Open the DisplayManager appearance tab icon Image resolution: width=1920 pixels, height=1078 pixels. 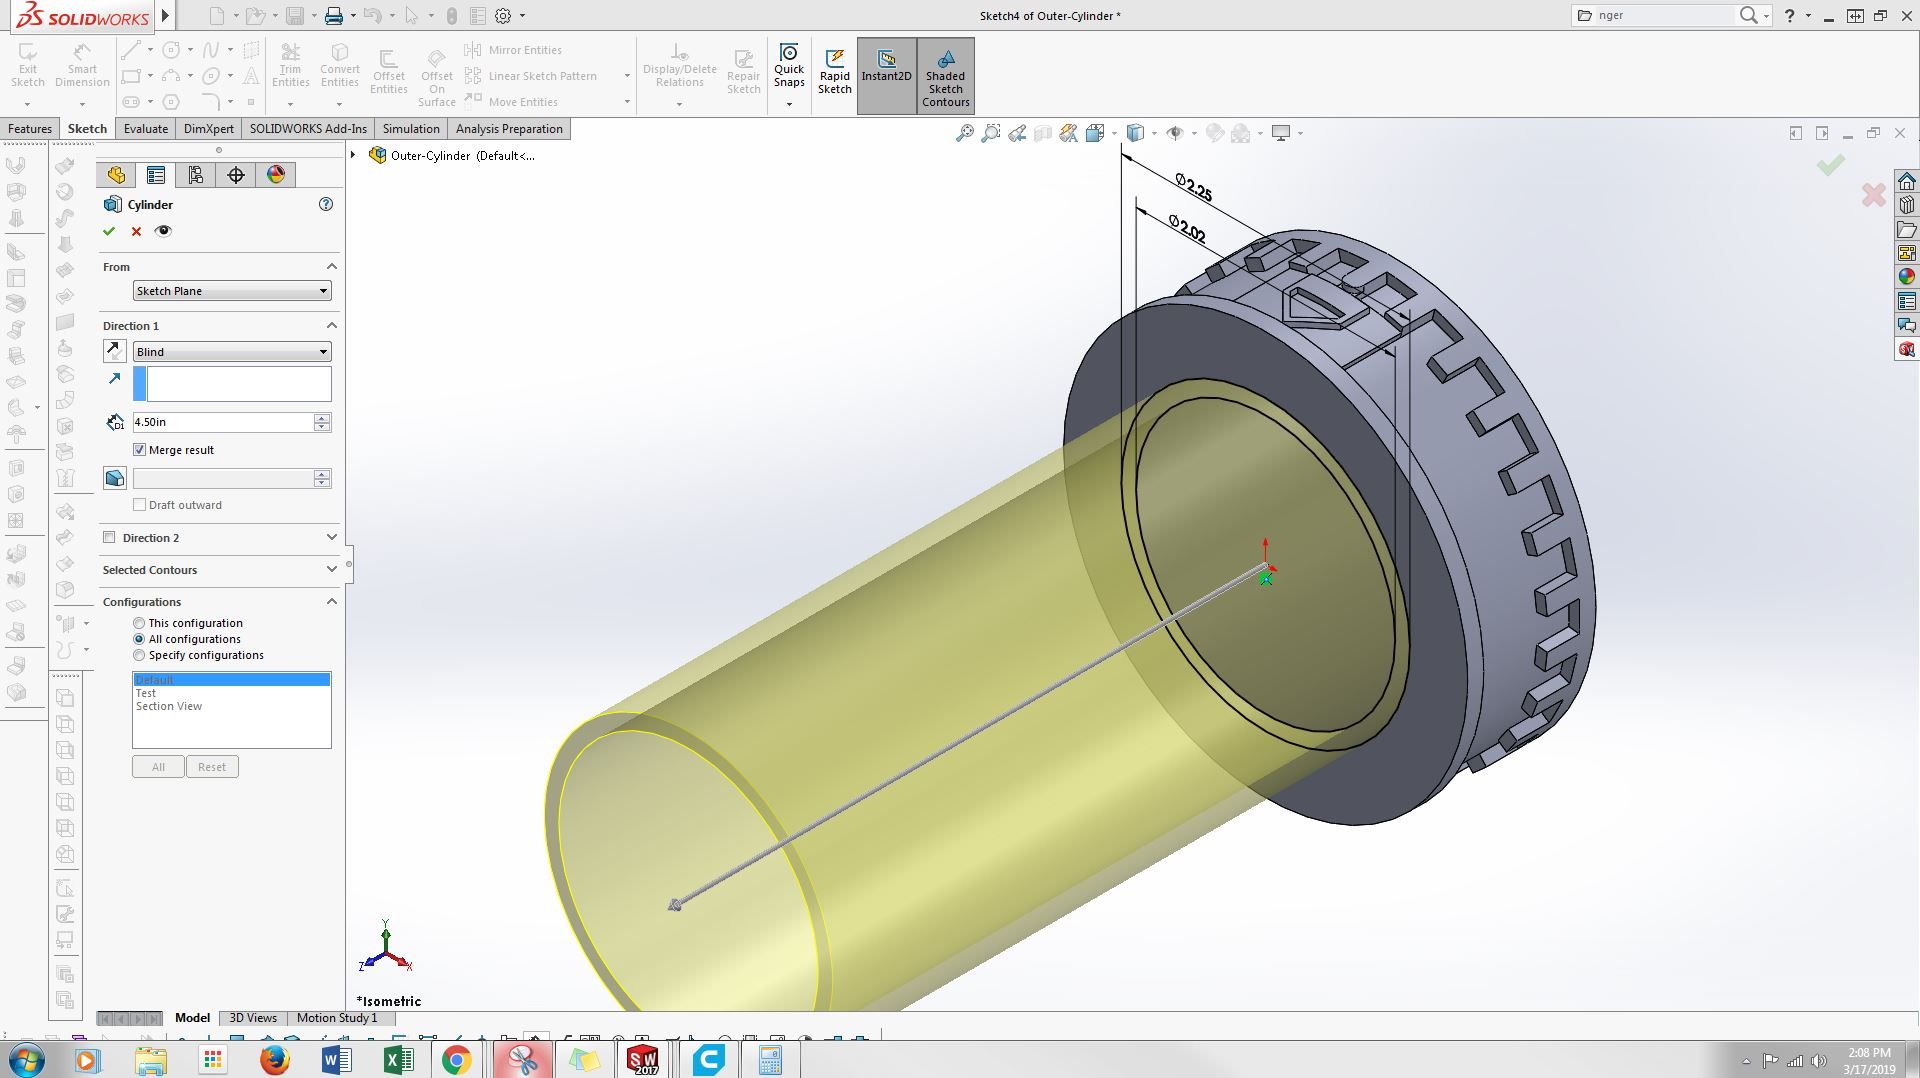[x=276, y=175]
